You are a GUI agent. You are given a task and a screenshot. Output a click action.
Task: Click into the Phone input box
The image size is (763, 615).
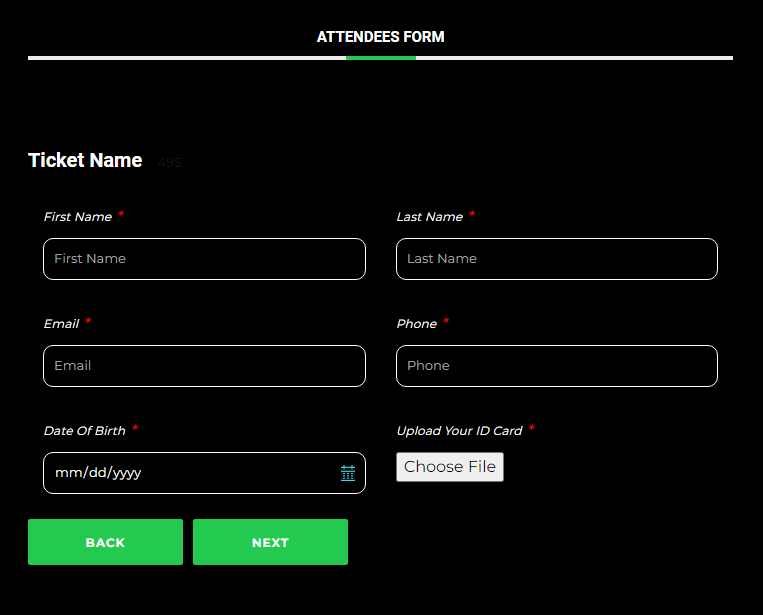click(557, 366)
